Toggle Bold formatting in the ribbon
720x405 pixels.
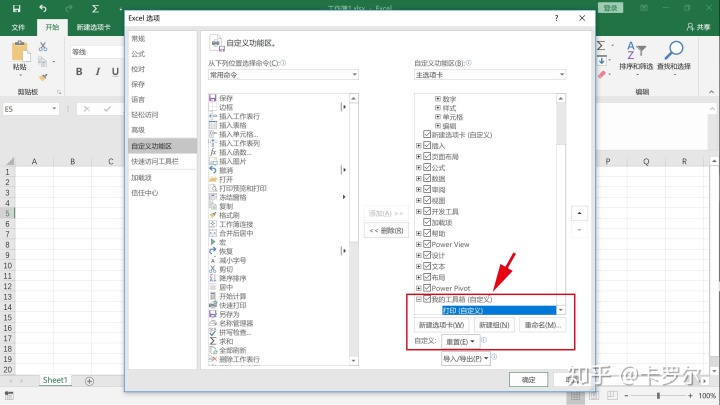click(x=79, y=72)
